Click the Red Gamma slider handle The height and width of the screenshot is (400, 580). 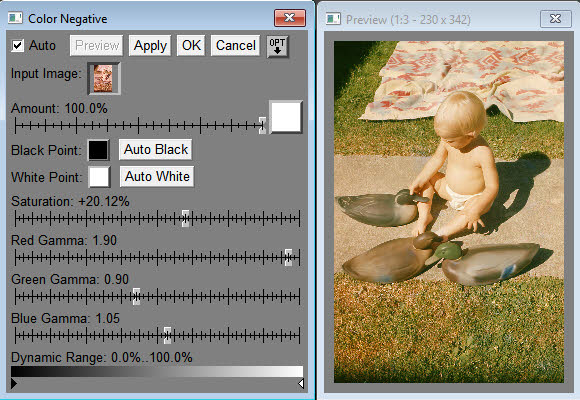point(288,257)
